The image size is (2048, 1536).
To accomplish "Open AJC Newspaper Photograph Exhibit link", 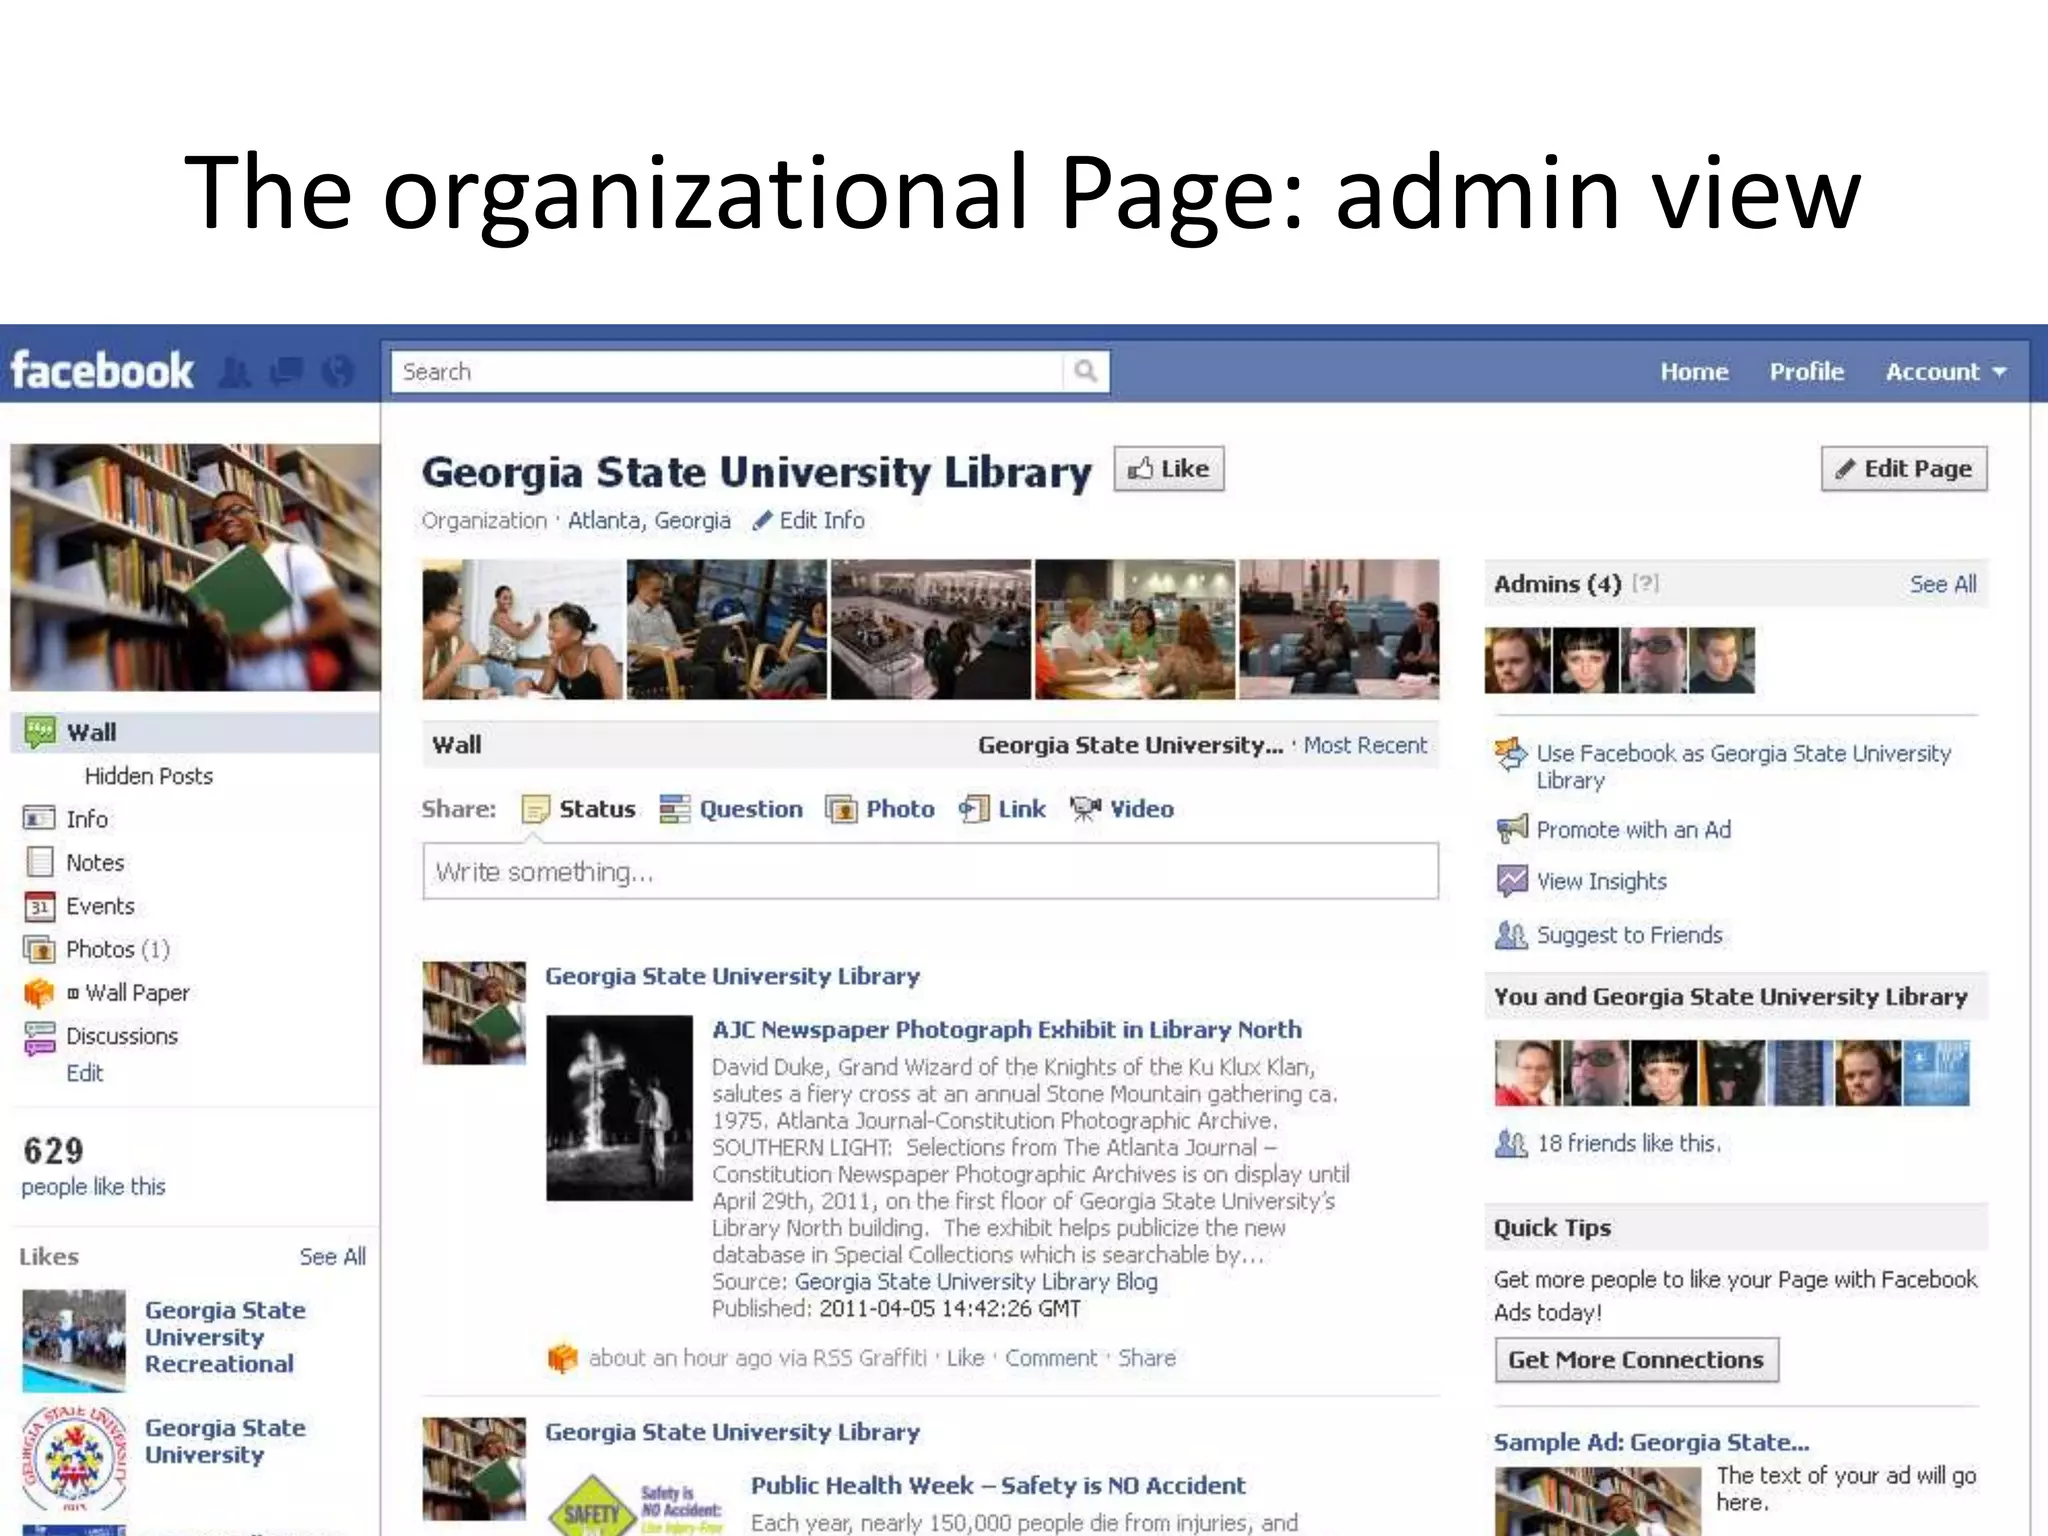I will (1007, 1030).
